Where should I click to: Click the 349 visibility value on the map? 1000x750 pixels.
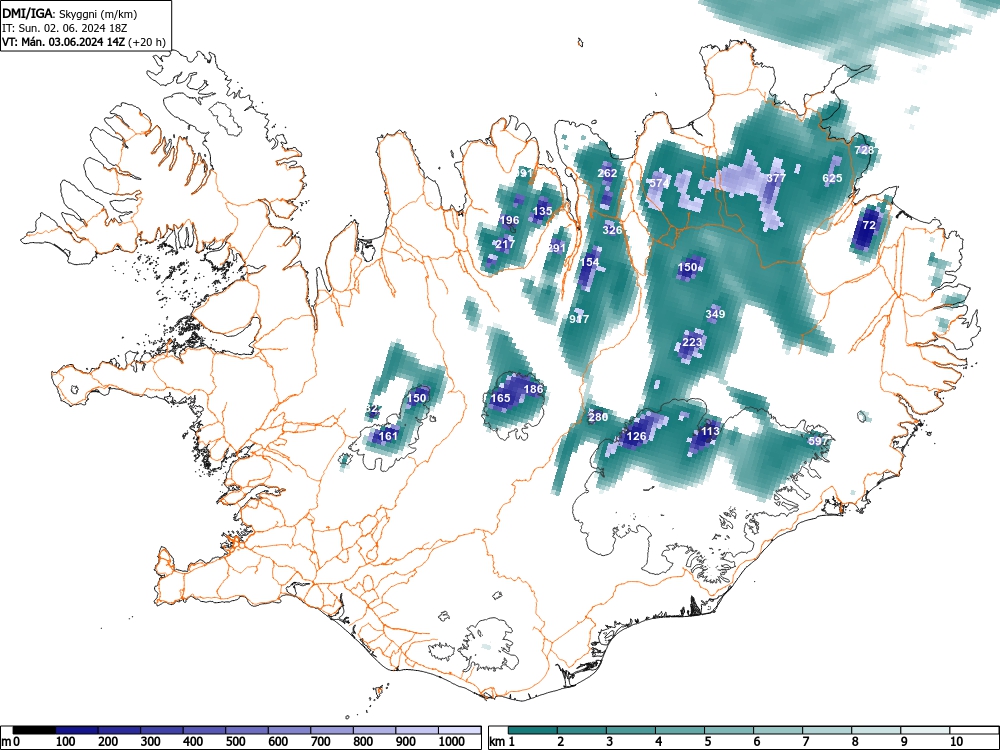tap(715, 314)
